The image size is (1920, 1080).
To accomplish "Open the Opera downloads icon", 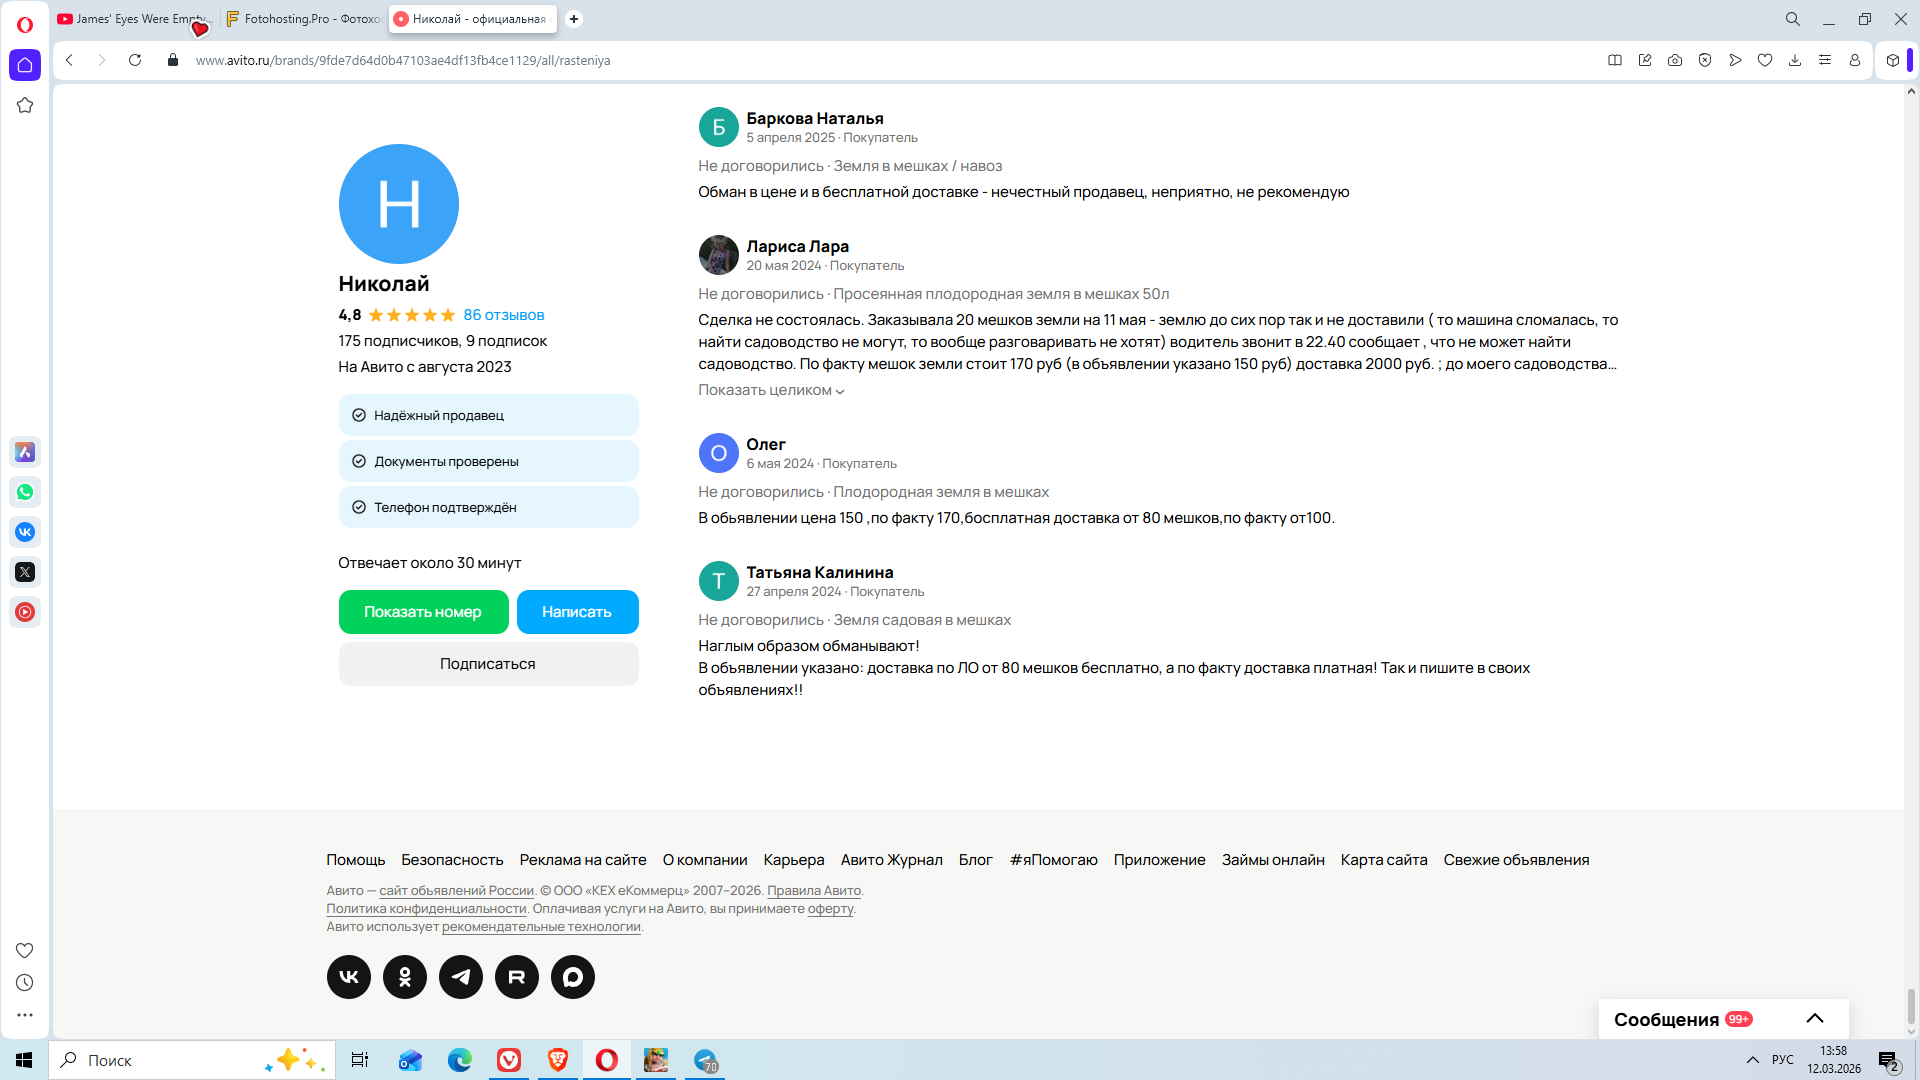I will tap(1795, 60).
